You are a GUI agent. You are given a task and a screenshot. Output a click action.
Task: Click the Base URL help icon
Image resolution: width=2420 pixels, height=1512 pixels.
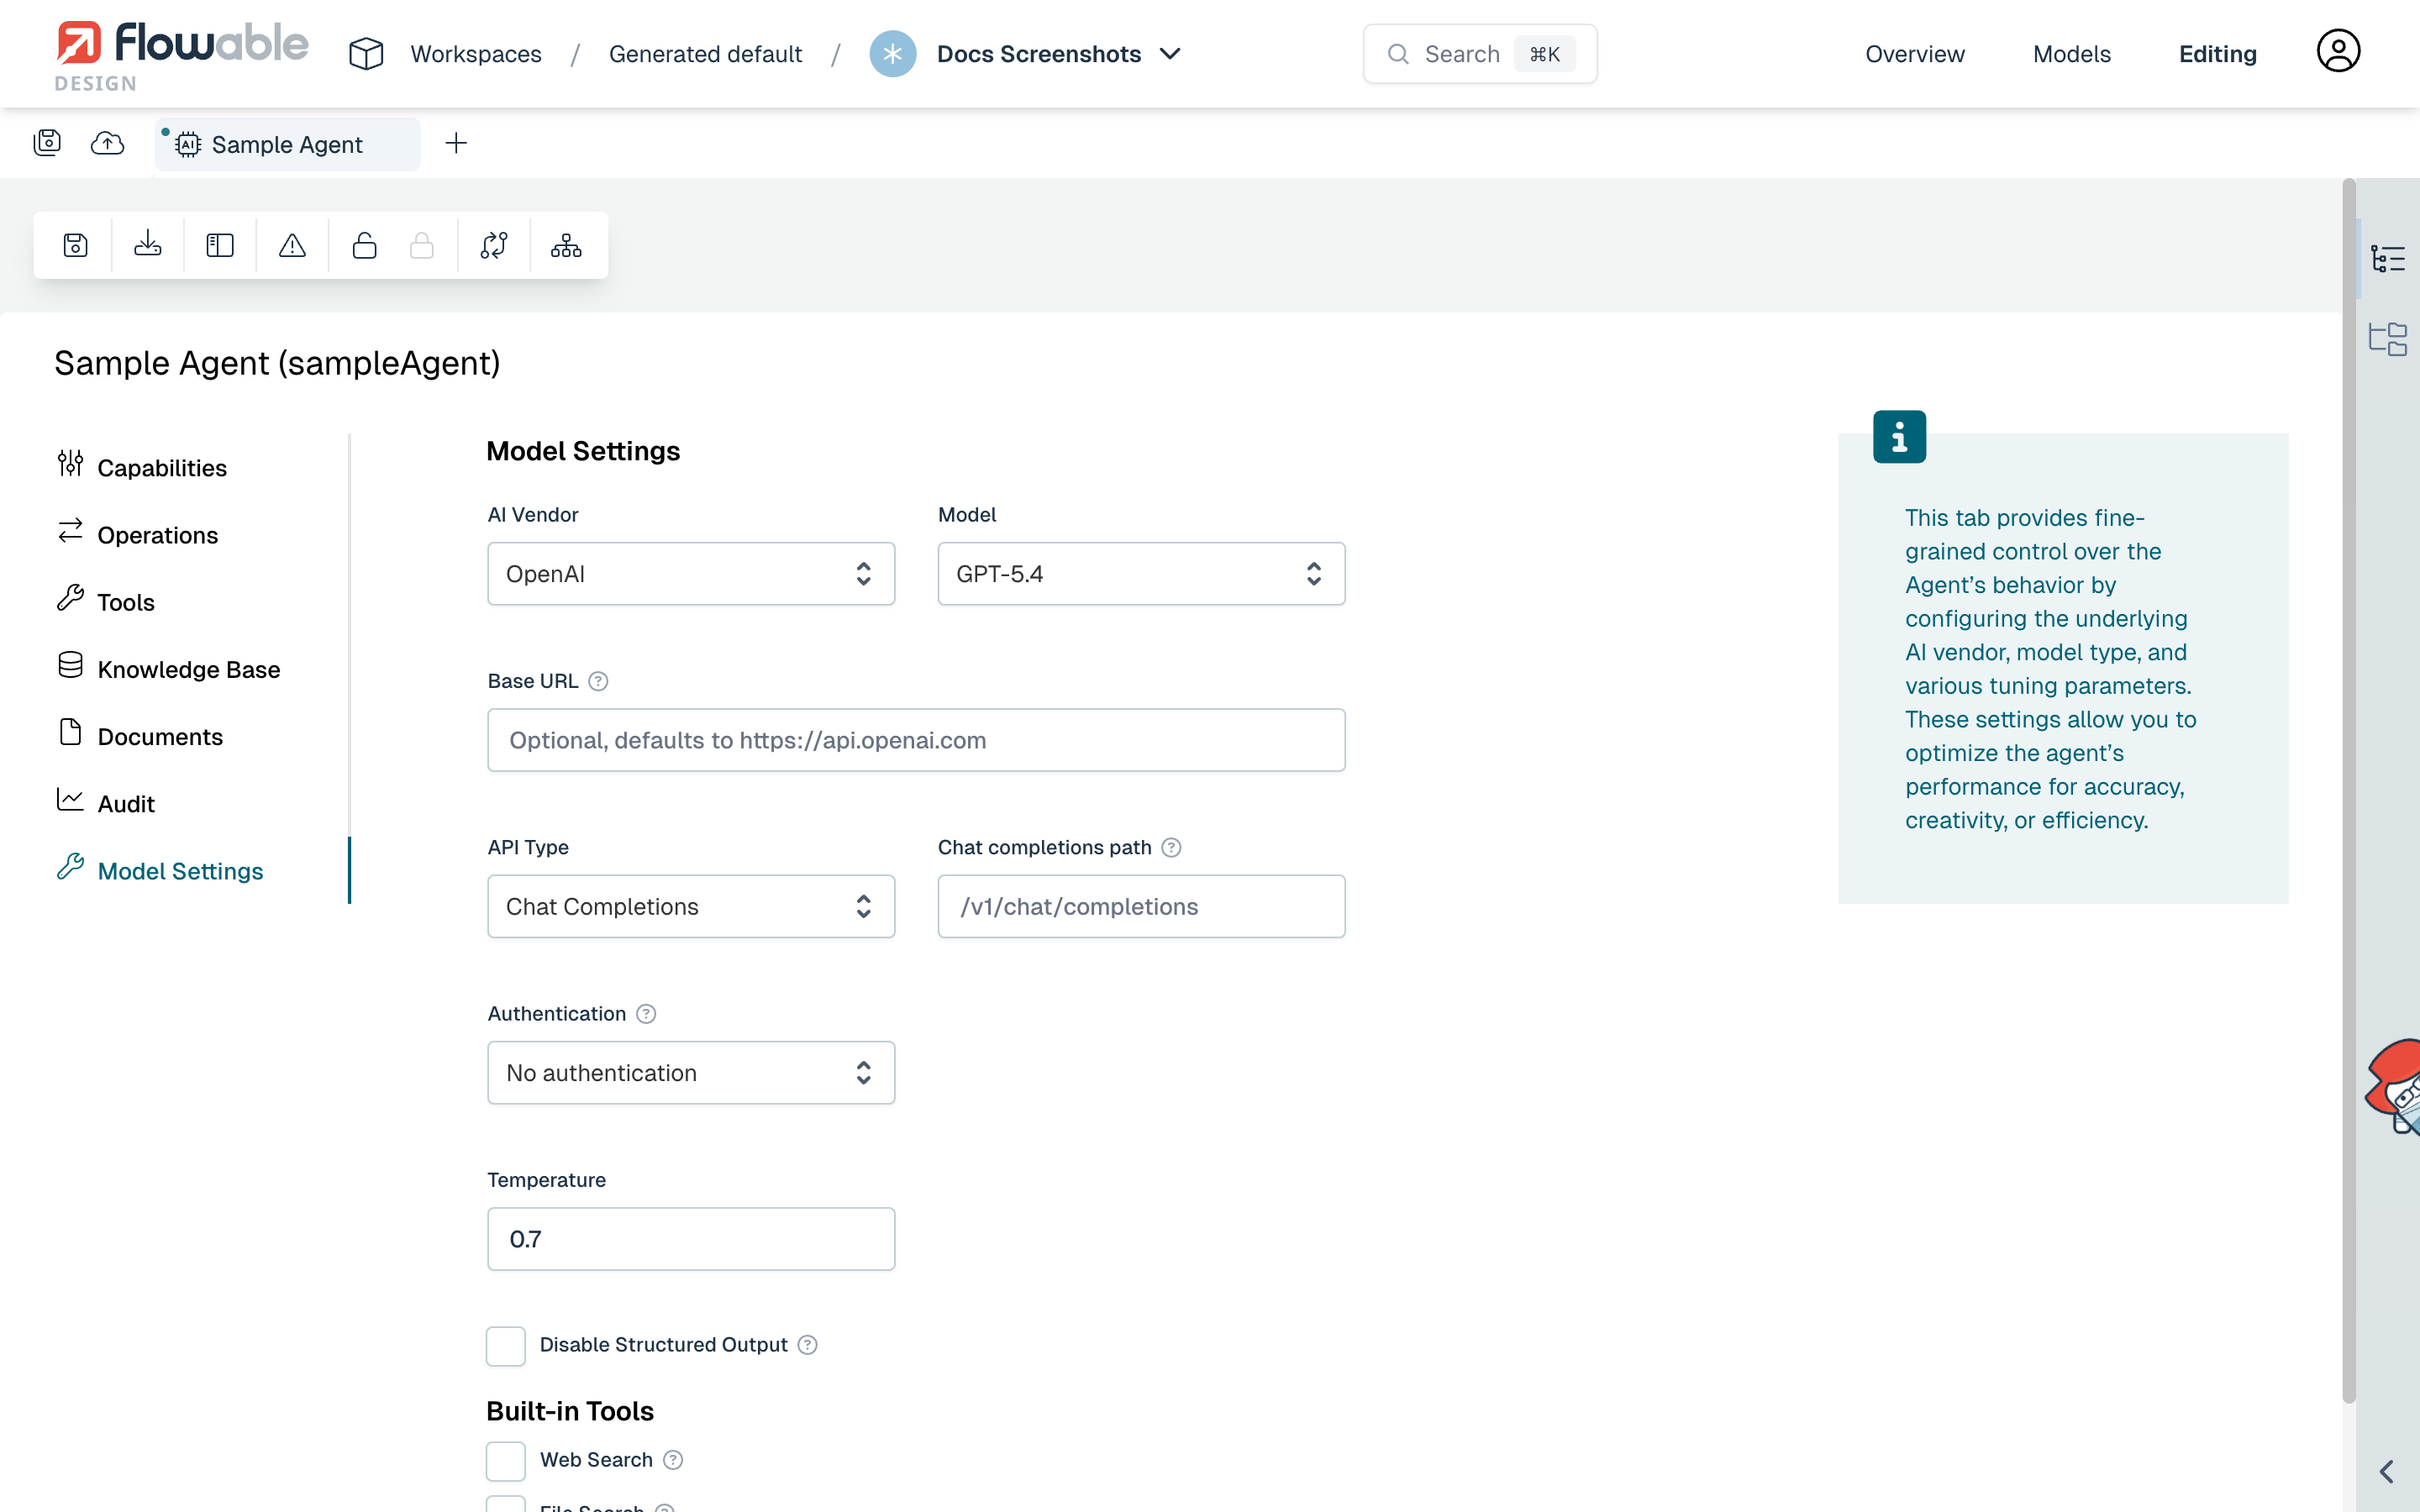point(598,681)
